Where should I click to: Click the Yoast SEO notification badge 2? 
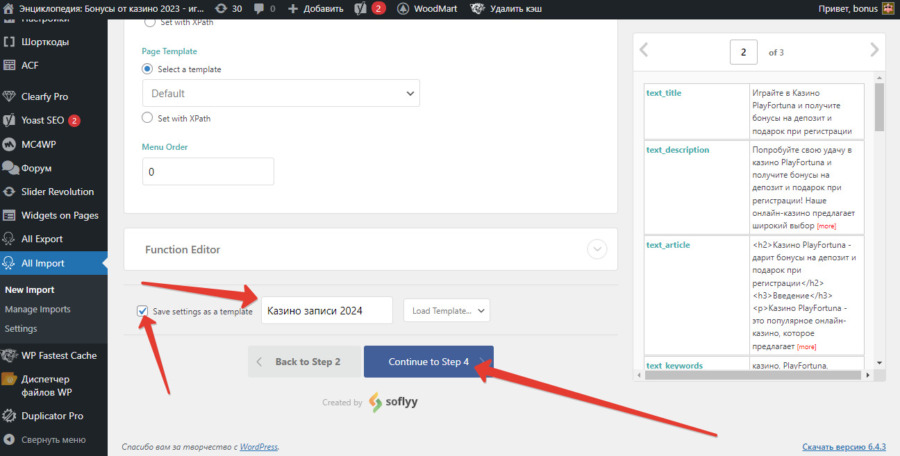[x=74, y=121]
